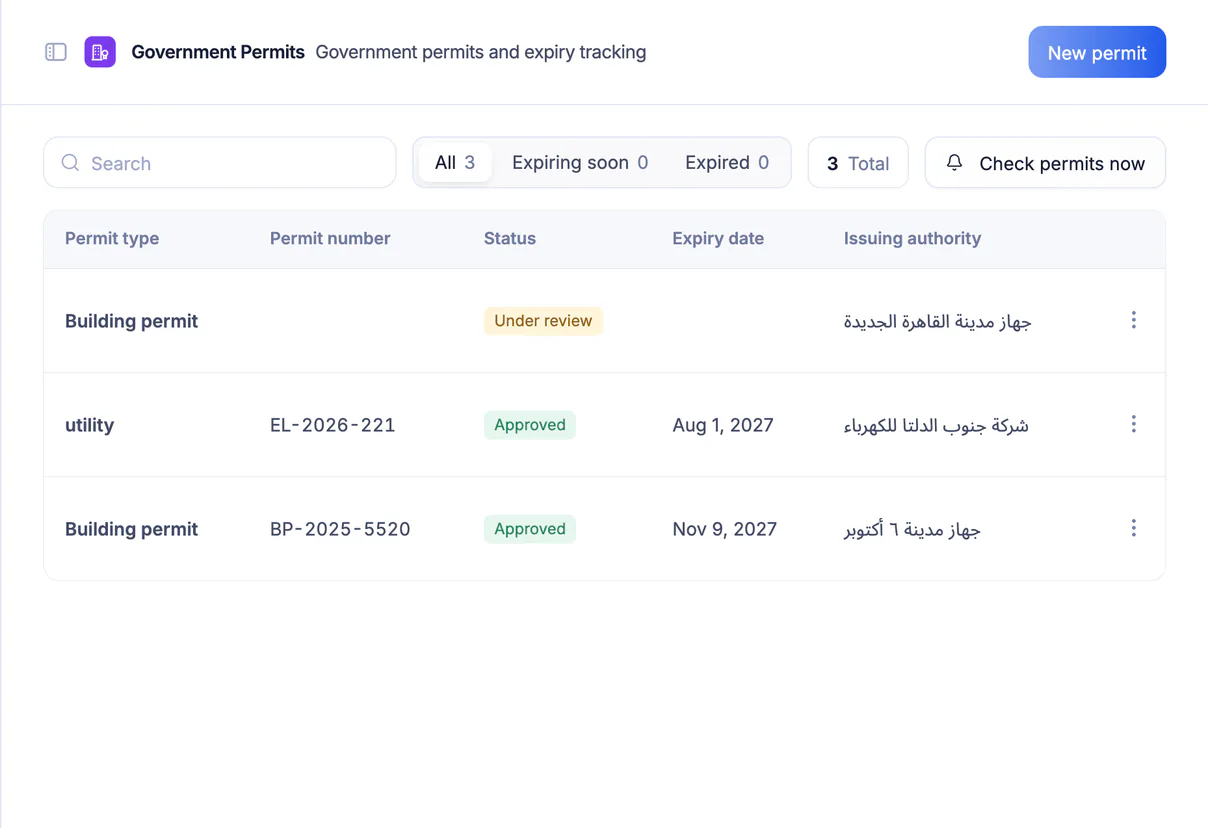Click the purple Government Permits app icon
The height and width of the screenshot is (828, 1208).
point(100,52)
